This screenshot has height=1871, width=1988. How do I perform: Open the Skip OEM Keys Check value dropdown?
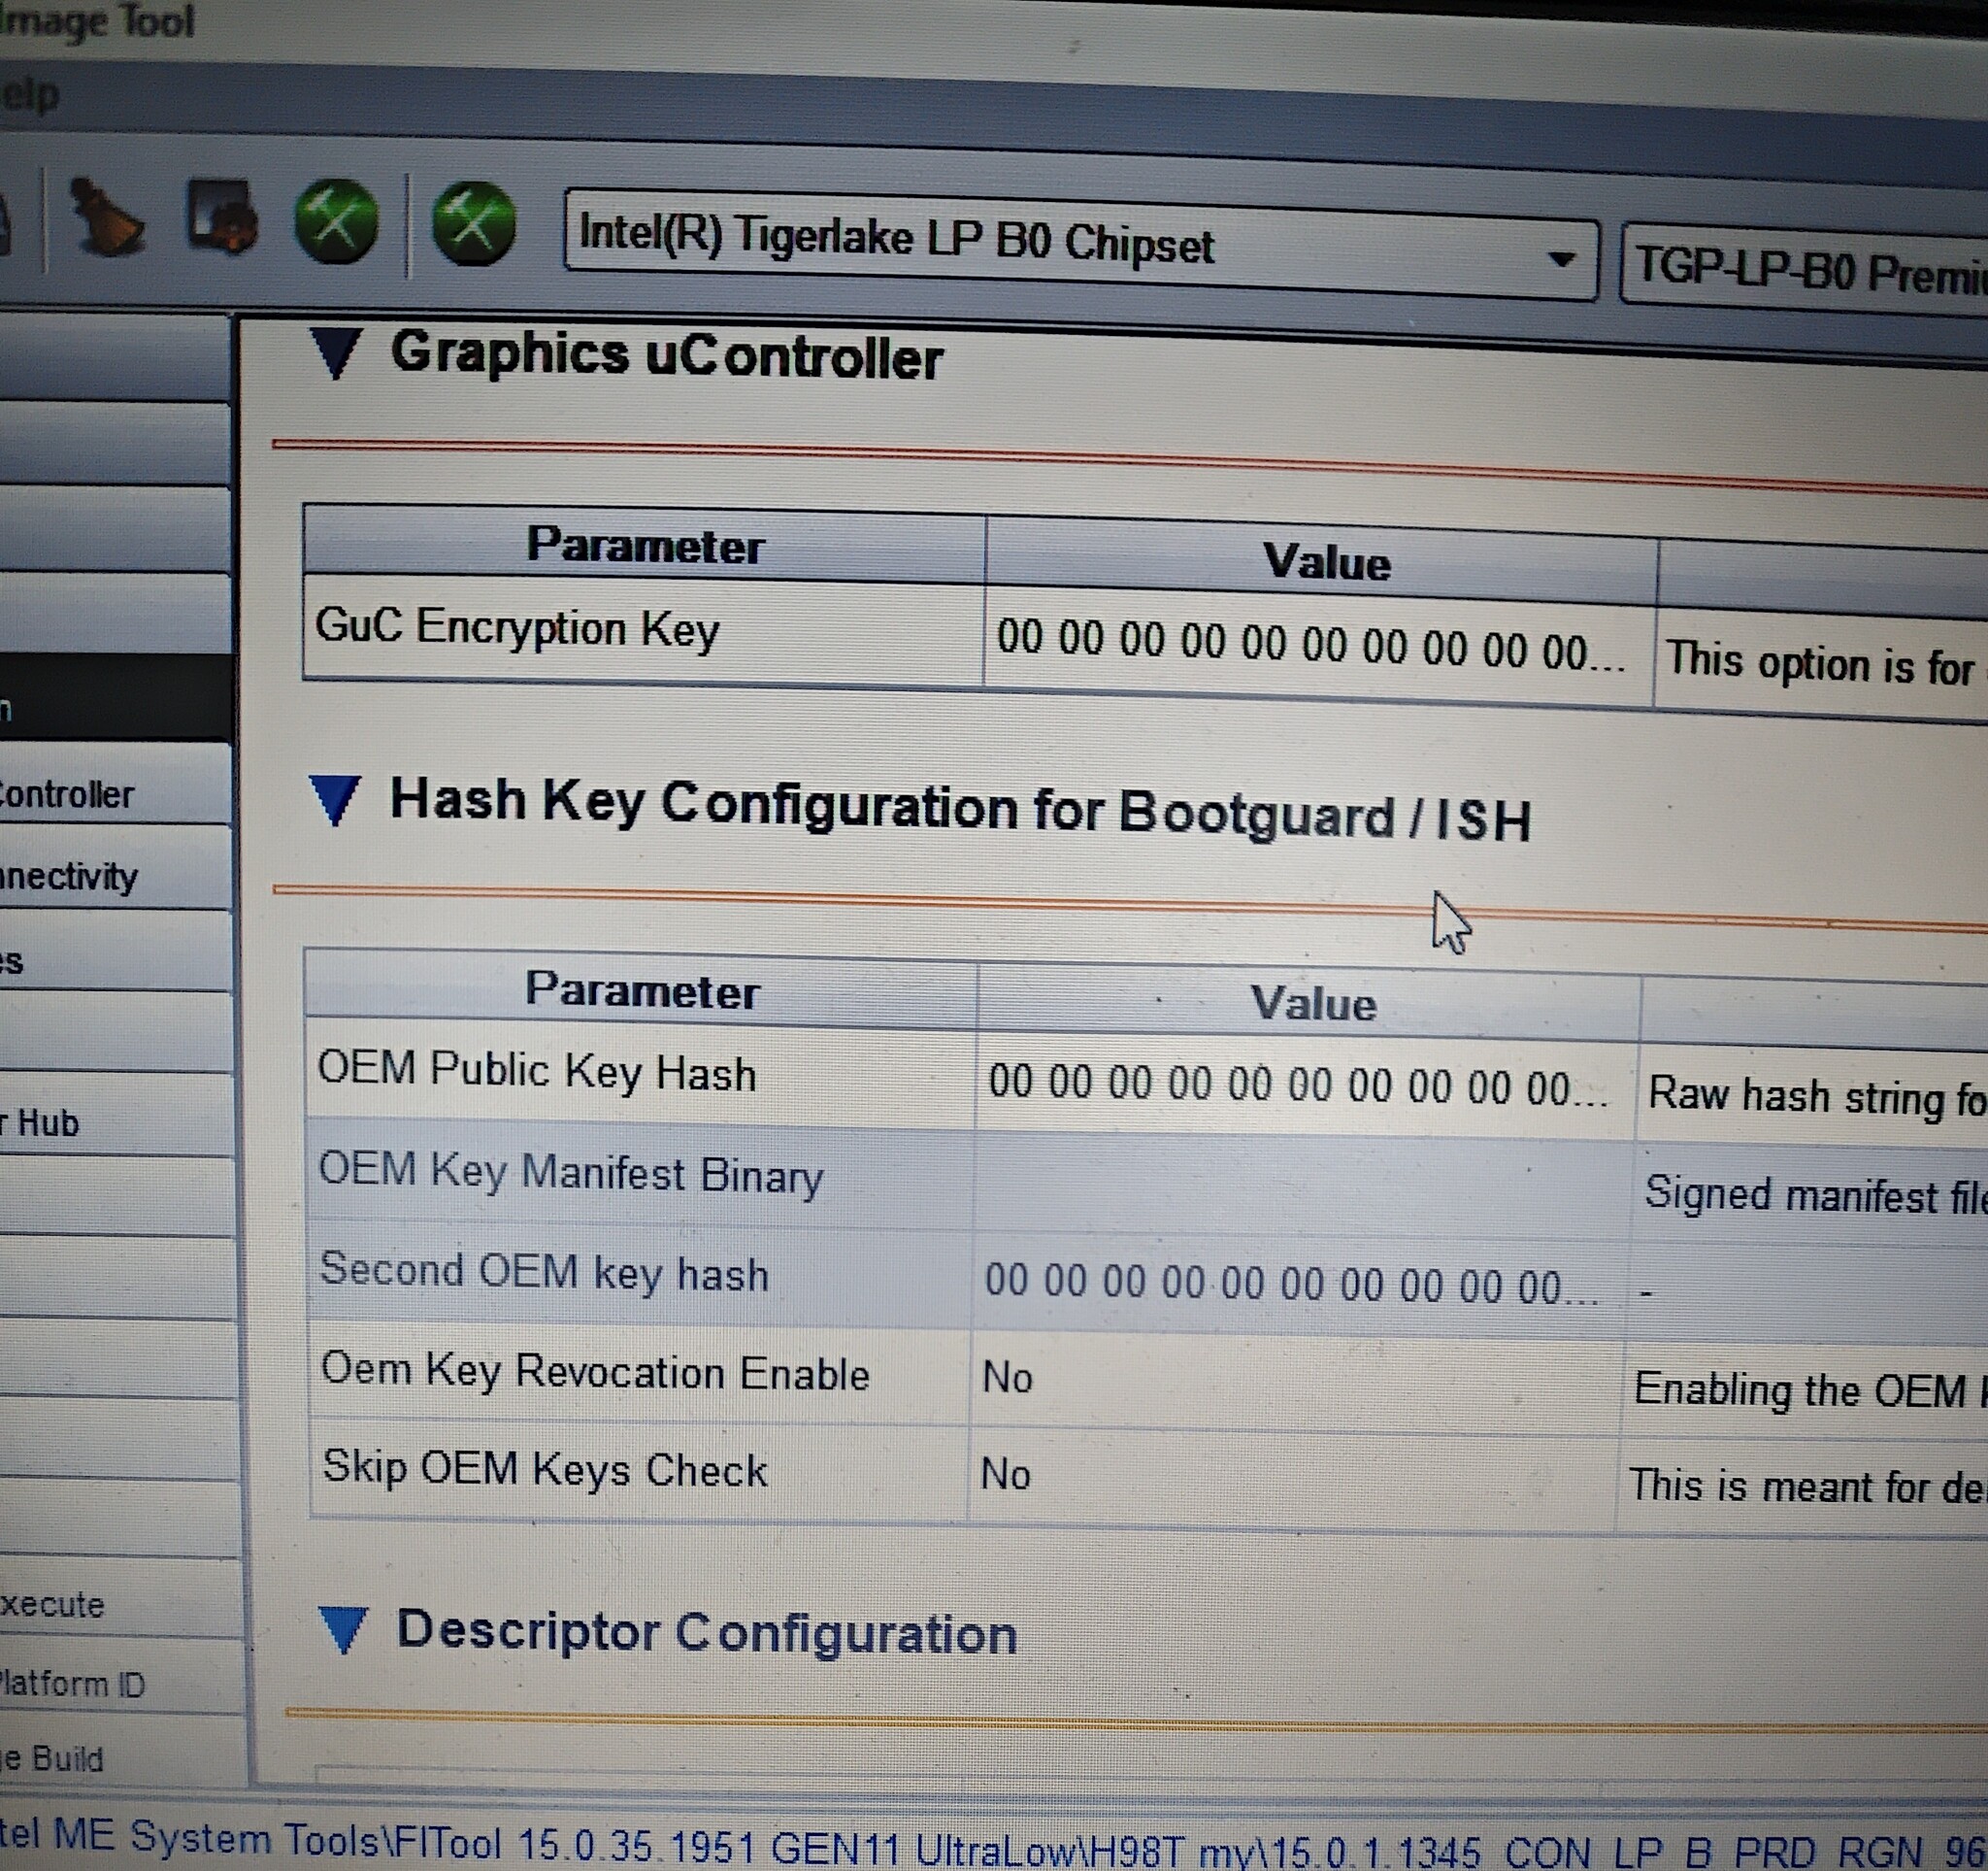coord(1292,1476)
